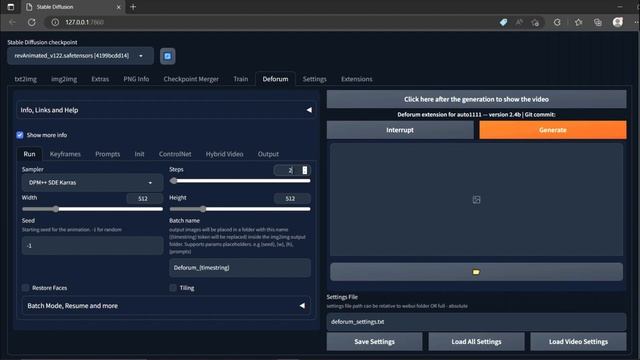Open the Extras tab
Image resolution: width=640 pixels, height=360 pixels.
[100, 79]
